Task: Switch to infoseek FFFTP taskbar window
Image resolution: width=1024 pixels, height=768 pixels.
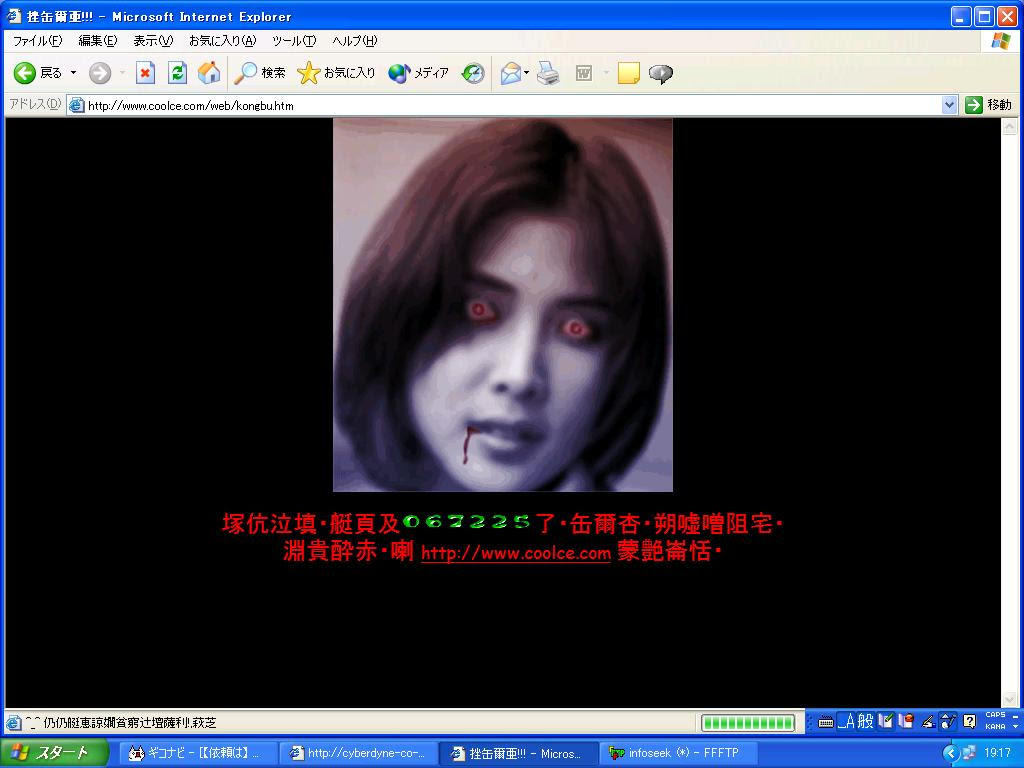Action: point(677,753)
